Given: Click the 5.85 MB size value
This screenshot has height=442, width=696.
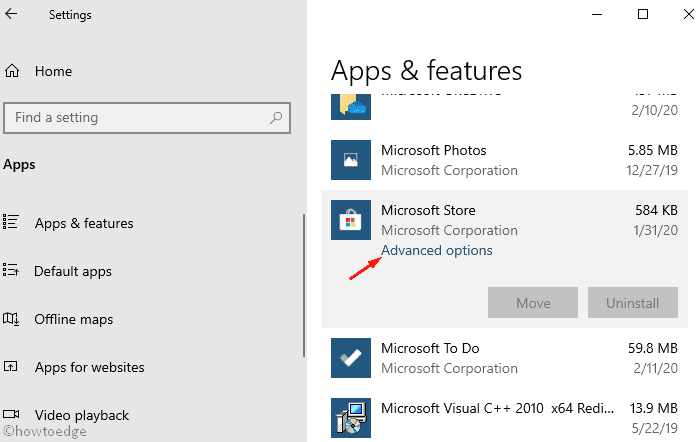Looking at the screenshot, I should point(652,150).
